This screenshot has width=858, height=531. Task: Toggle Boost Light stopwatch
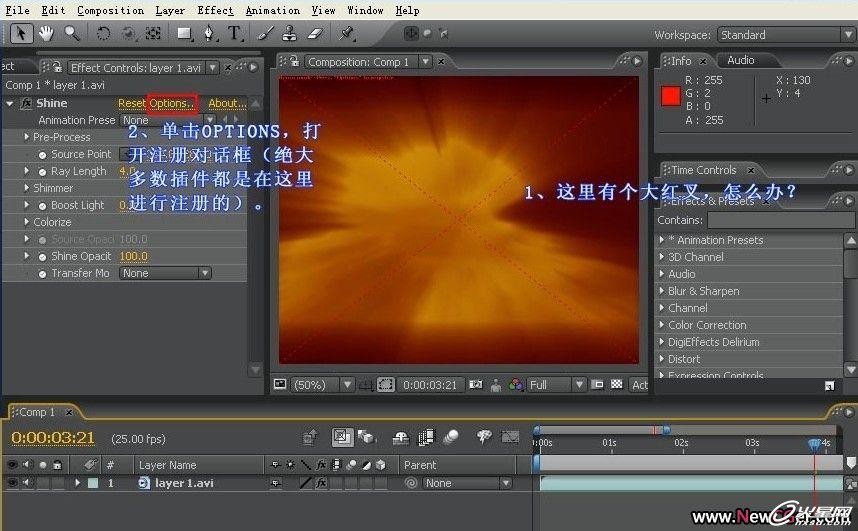pyautogui.click(x=42, y=206)
